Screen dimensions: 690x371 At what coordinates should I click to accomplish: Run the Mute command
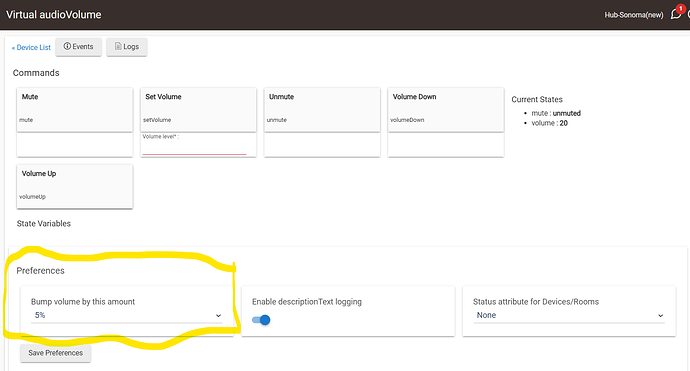pos(75,109)
